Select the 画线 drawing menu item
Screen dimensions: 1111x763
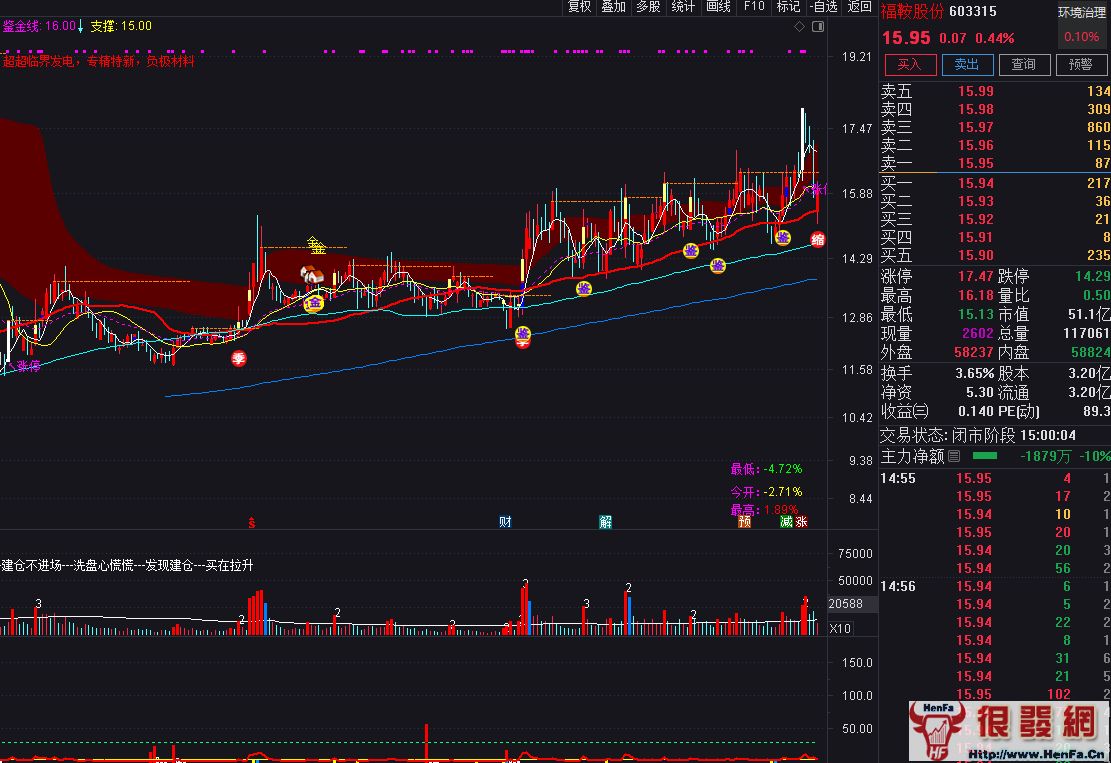[x=718, y=7]
